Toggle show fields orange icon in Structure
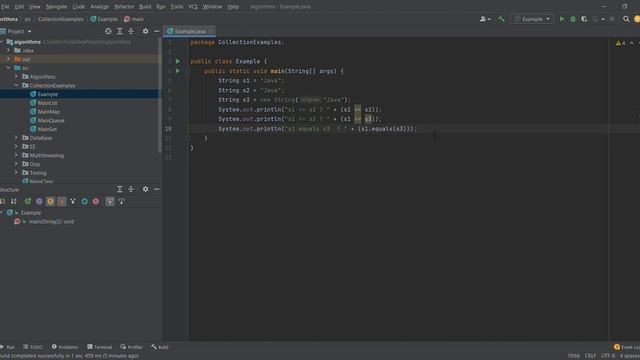This screenshot has height=360, width=640. (50, 201)
